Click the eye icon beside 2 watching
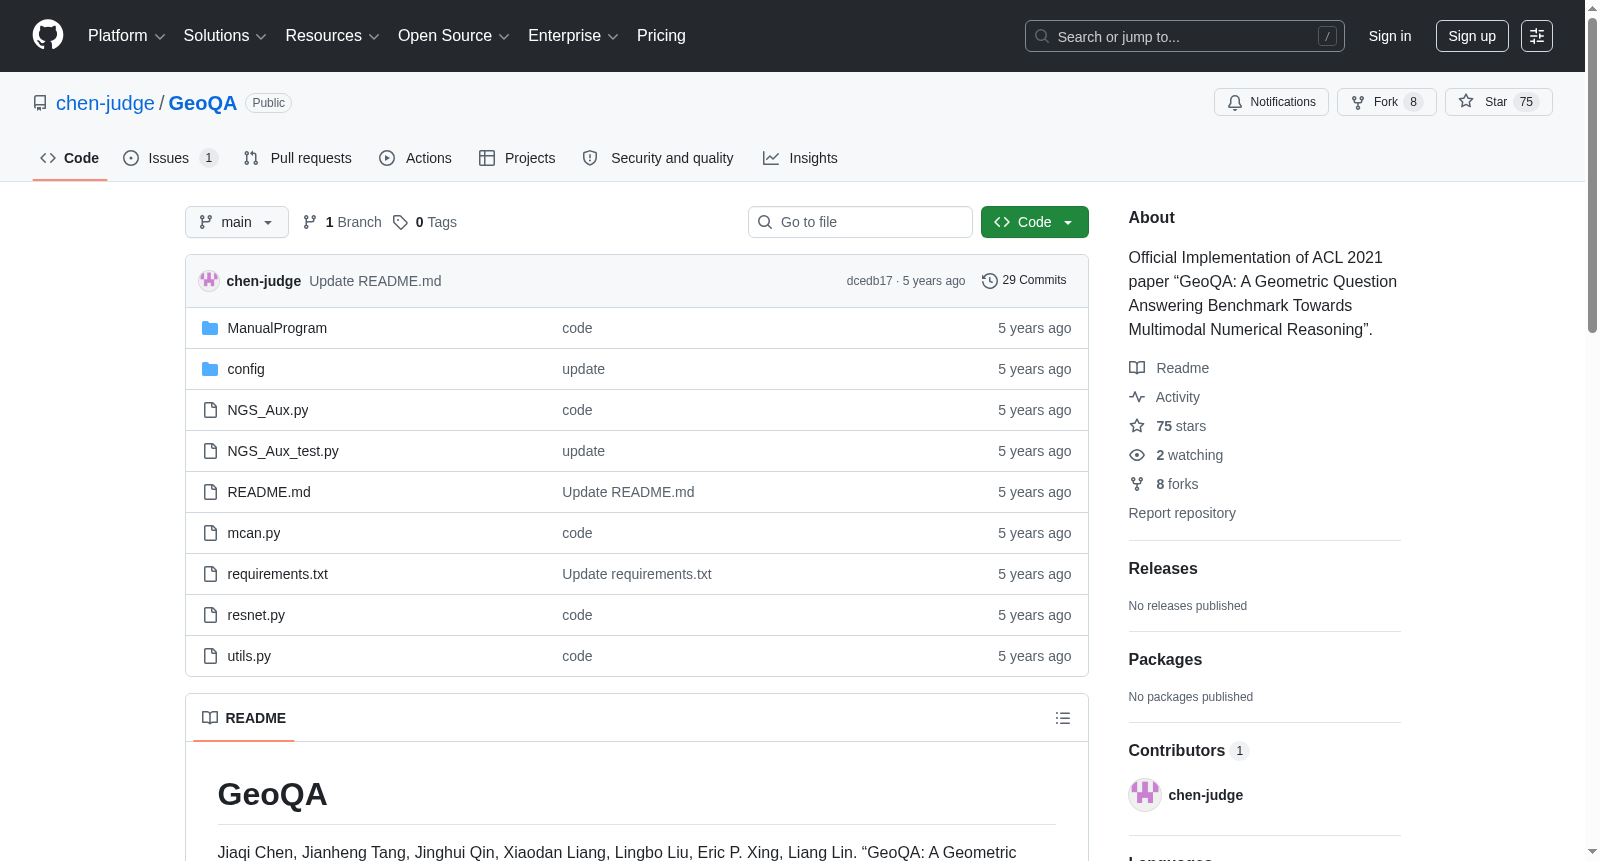Screen dimensions: 1600x861 point(1137,455)
